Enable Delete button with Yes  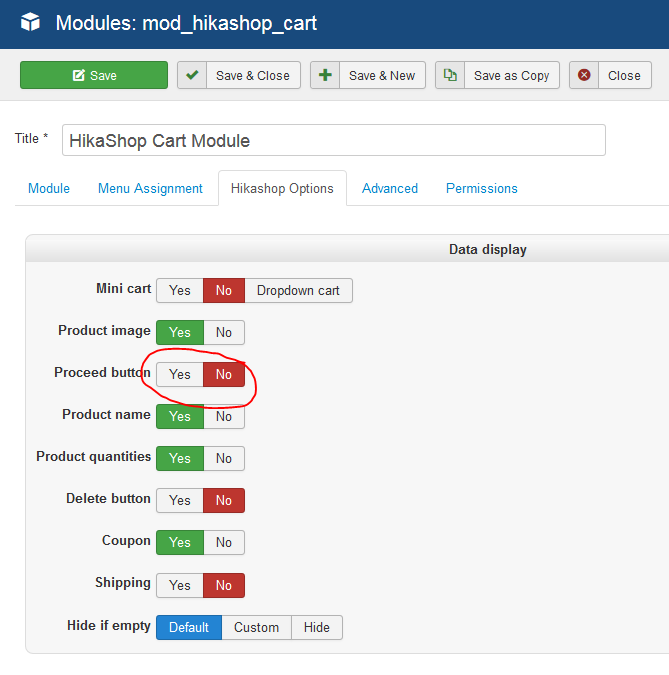pos(180,501)
